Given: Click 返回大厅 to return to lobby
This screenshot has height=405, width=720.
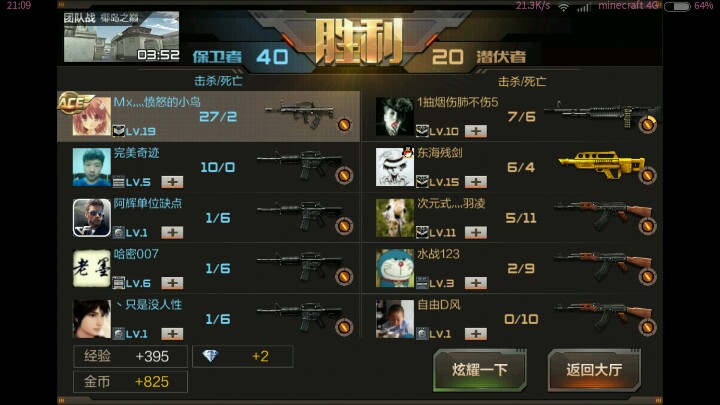Looking at the screenshot, I should (594, 370).
